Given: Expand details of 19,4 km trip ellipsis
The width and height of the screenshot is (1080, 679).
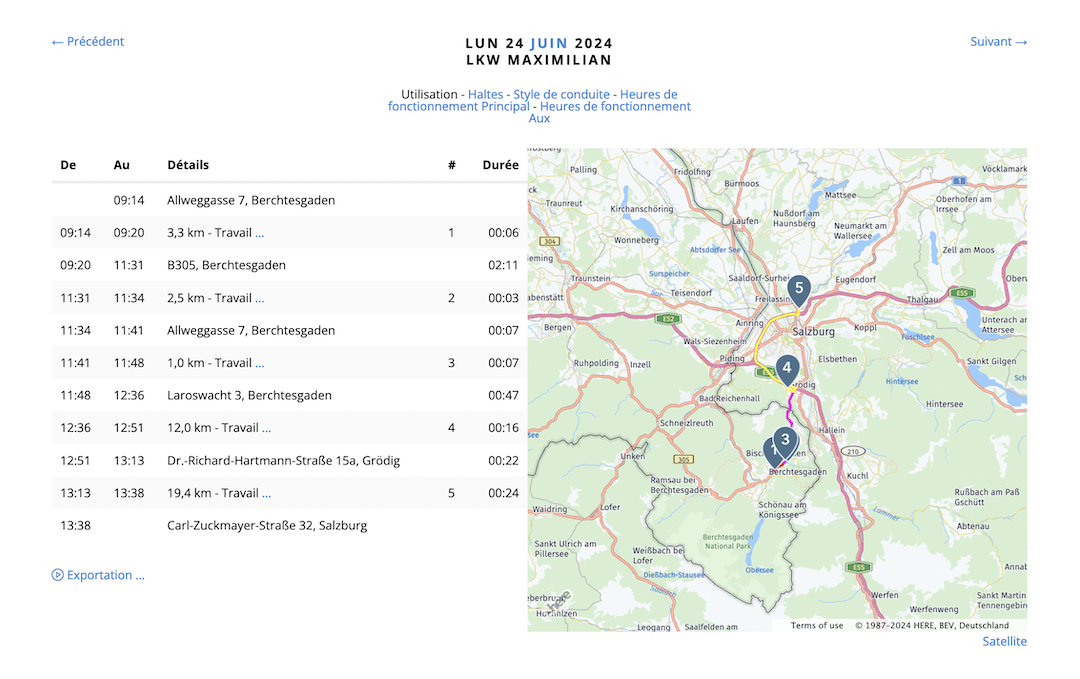Looking at the screenshot, I should click(267, 494).
